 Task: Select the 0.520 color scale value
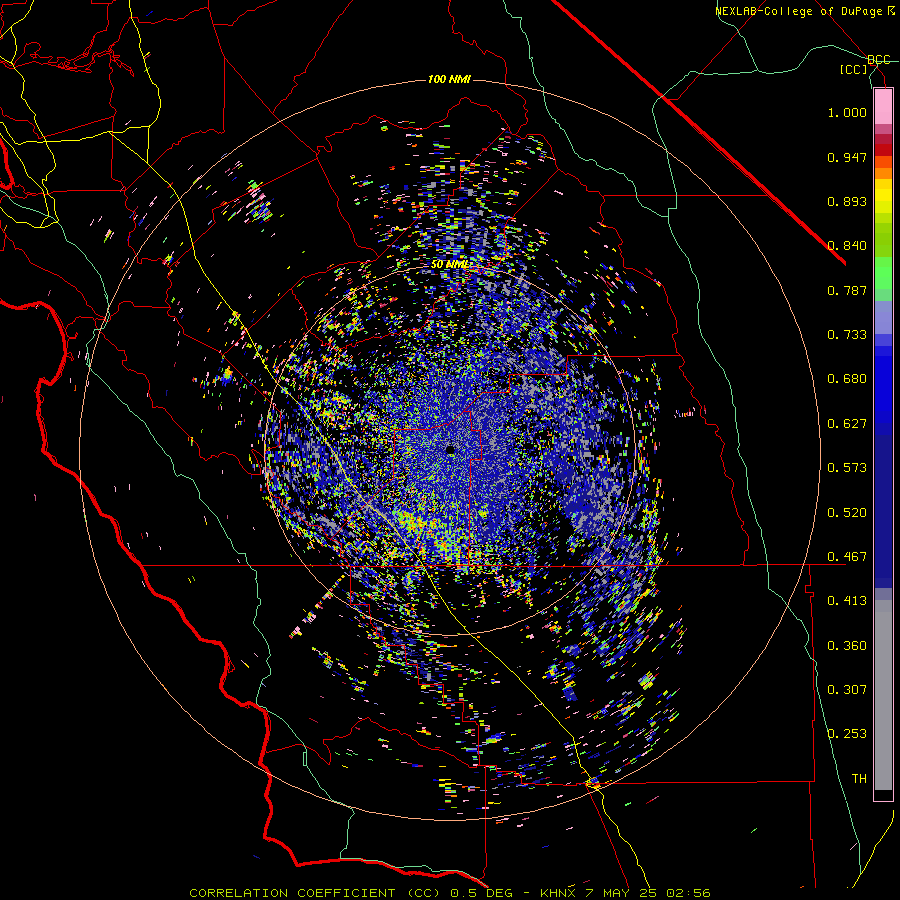point(847,513)
